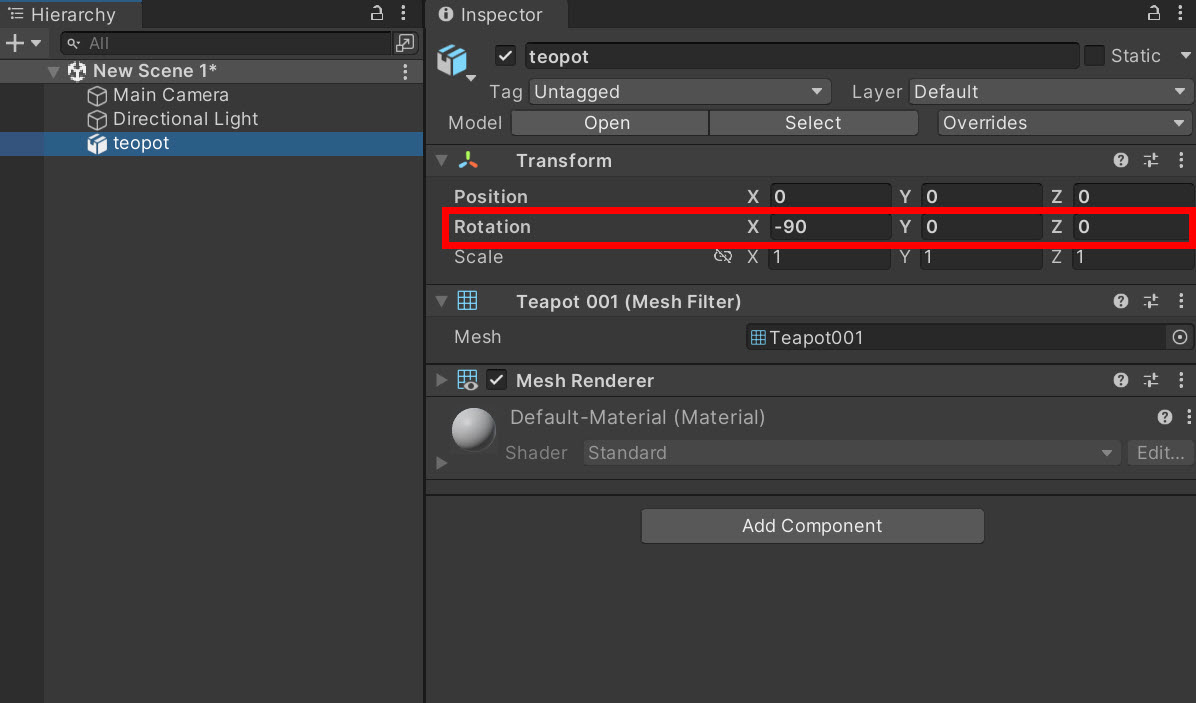This screenshot has width=1196, height=703.
Task: Collapse the New Scene 1 foldout
Action: point(53,72)
